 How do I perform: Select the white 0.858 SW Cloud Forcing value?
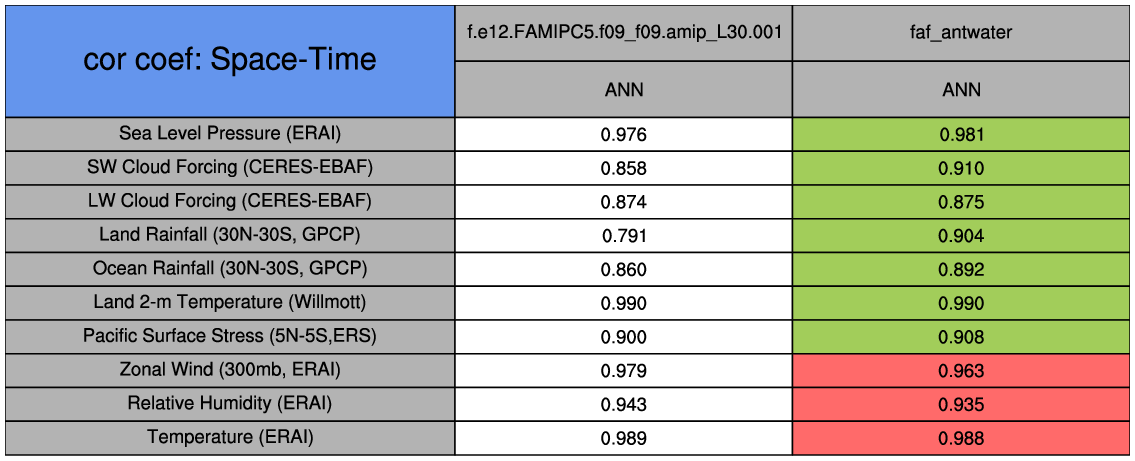coord(624,168)
